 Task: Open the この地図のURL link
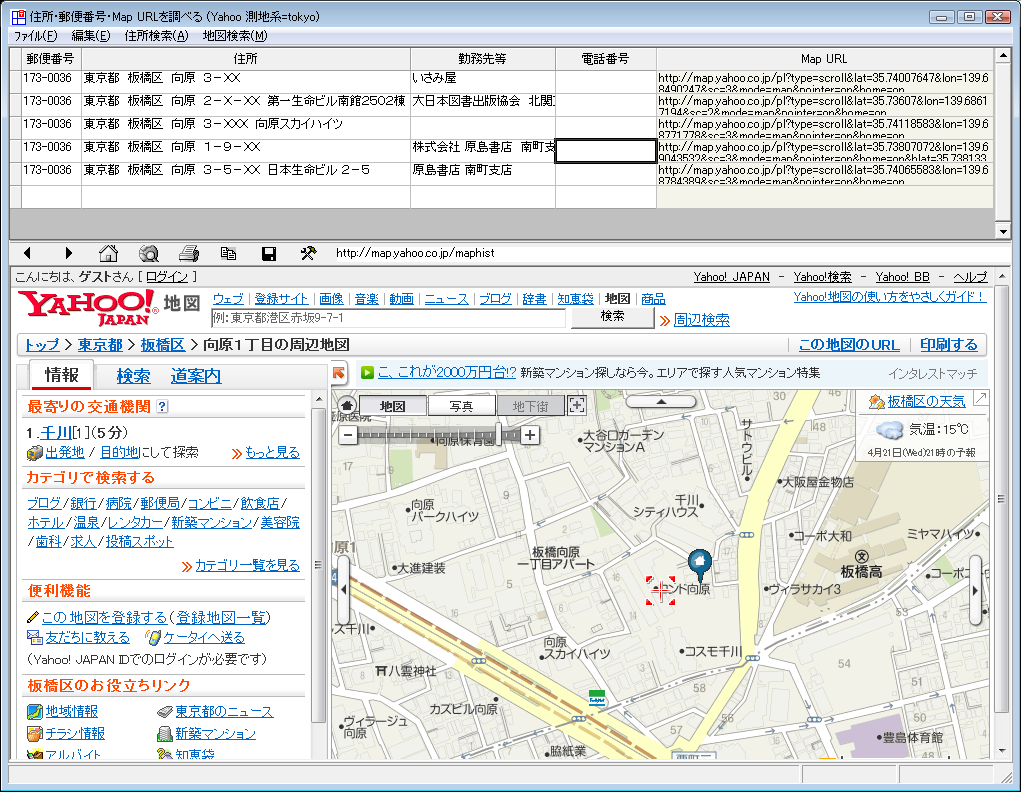pyautogui.click(x=849, y=345)
